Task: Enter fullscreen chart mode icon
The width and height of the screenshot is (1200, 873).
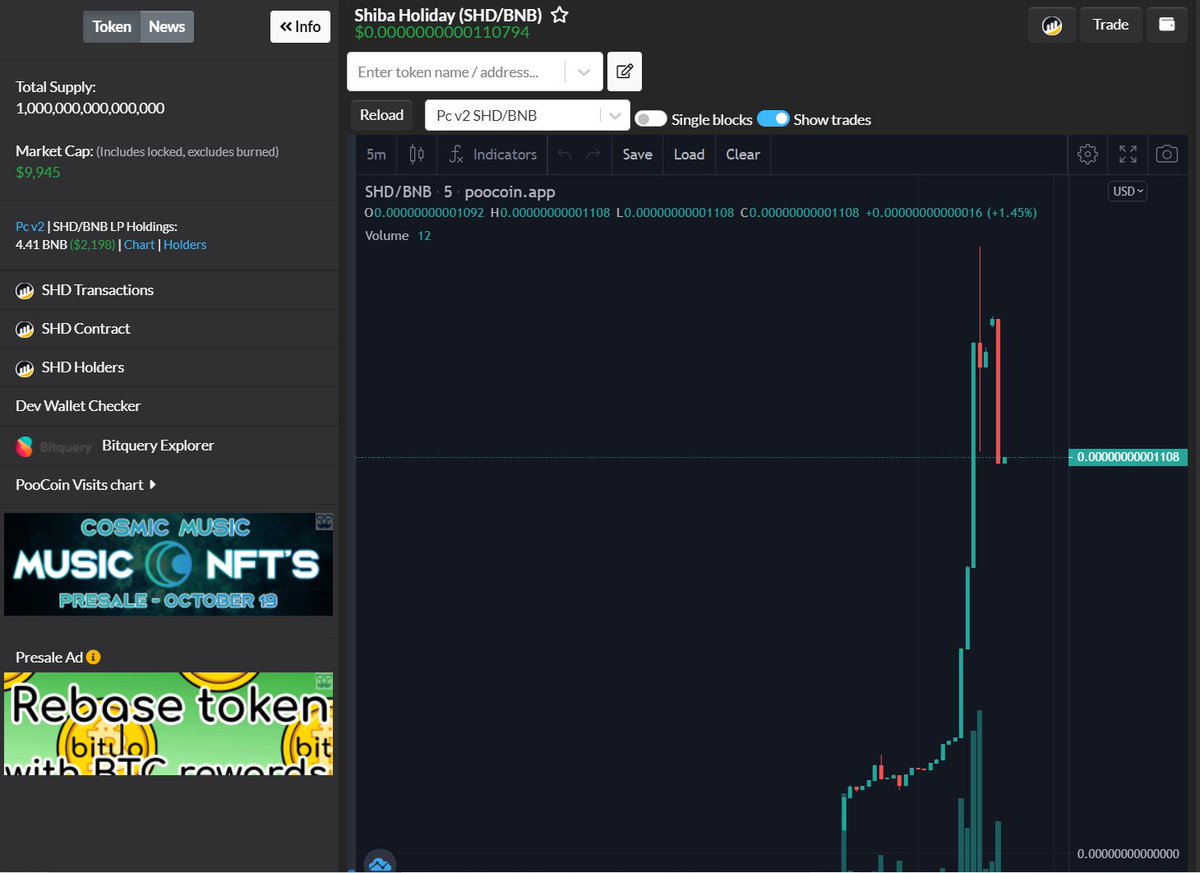Action: (x=1128, y=154)
